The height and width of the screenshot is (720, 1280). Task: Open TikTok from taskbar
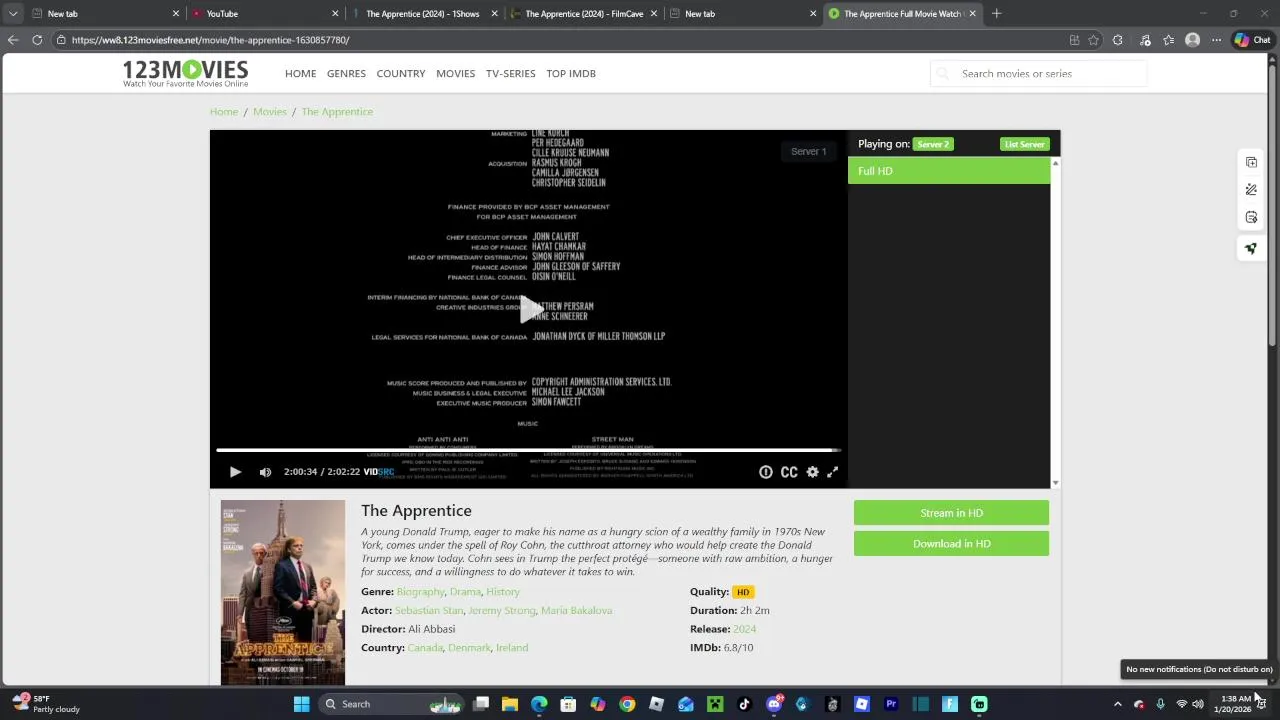(744, 704)
